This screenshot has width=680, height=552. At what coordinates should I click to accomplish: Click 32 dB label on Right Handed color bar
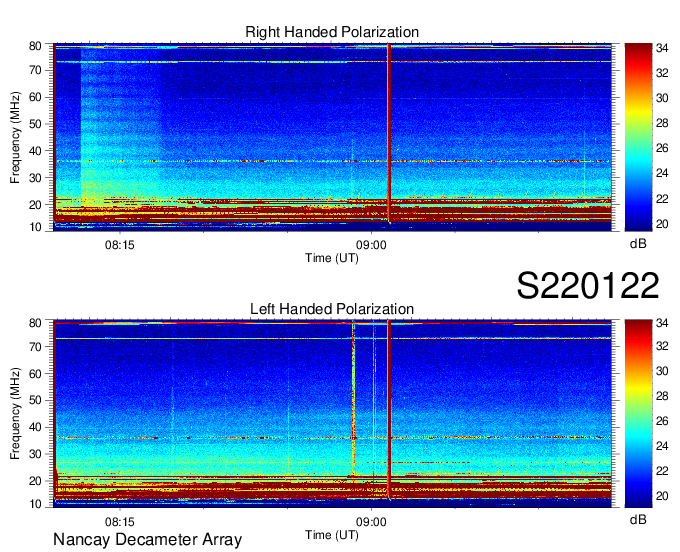pos(662,73)
